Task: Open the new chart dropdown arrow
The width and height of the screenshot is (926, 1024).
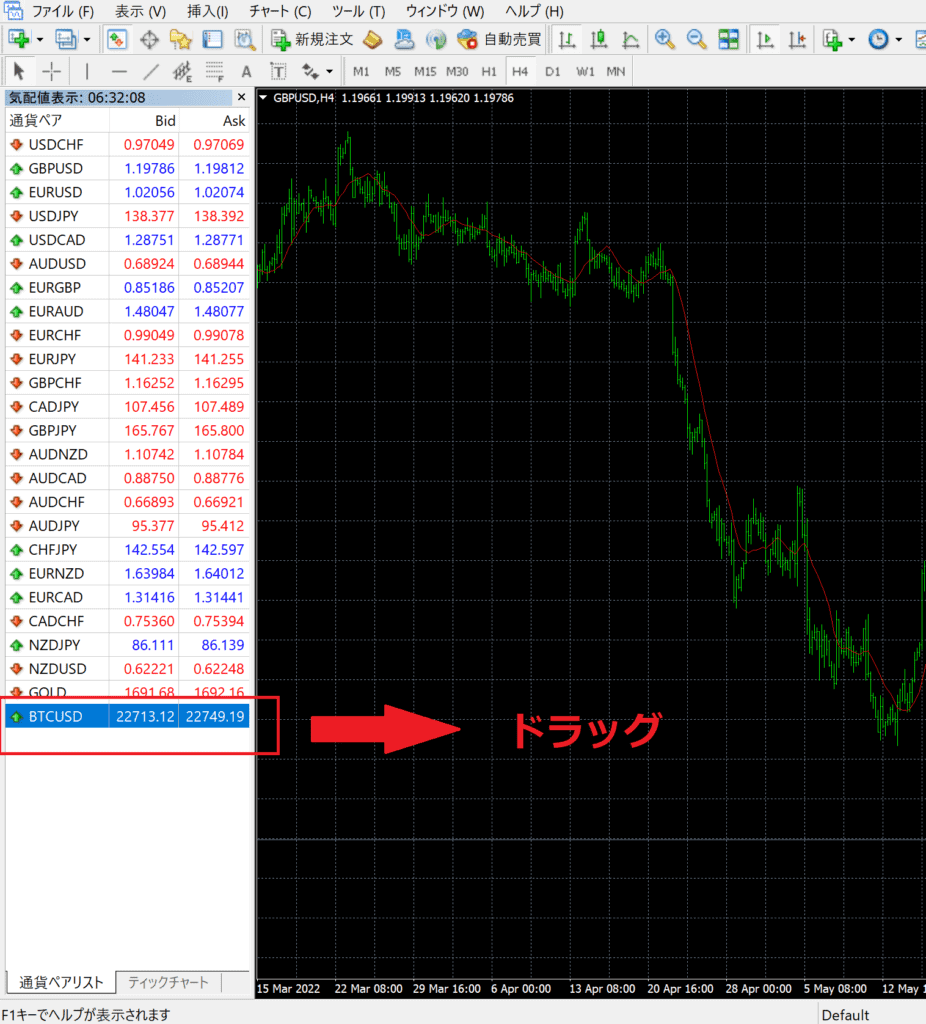Action: click(x=40, y=40)
